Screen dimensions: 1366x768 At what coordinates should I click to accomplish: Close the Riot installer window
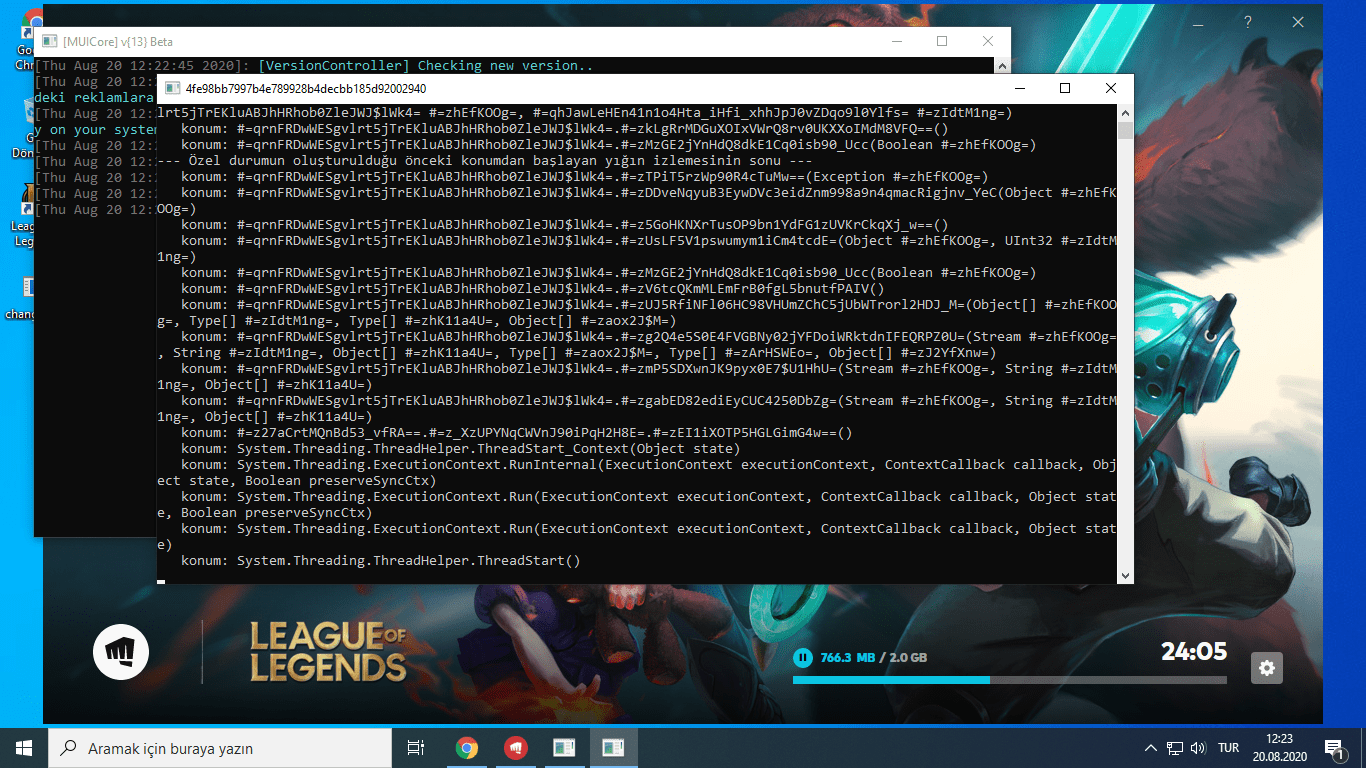[1298, 22]
